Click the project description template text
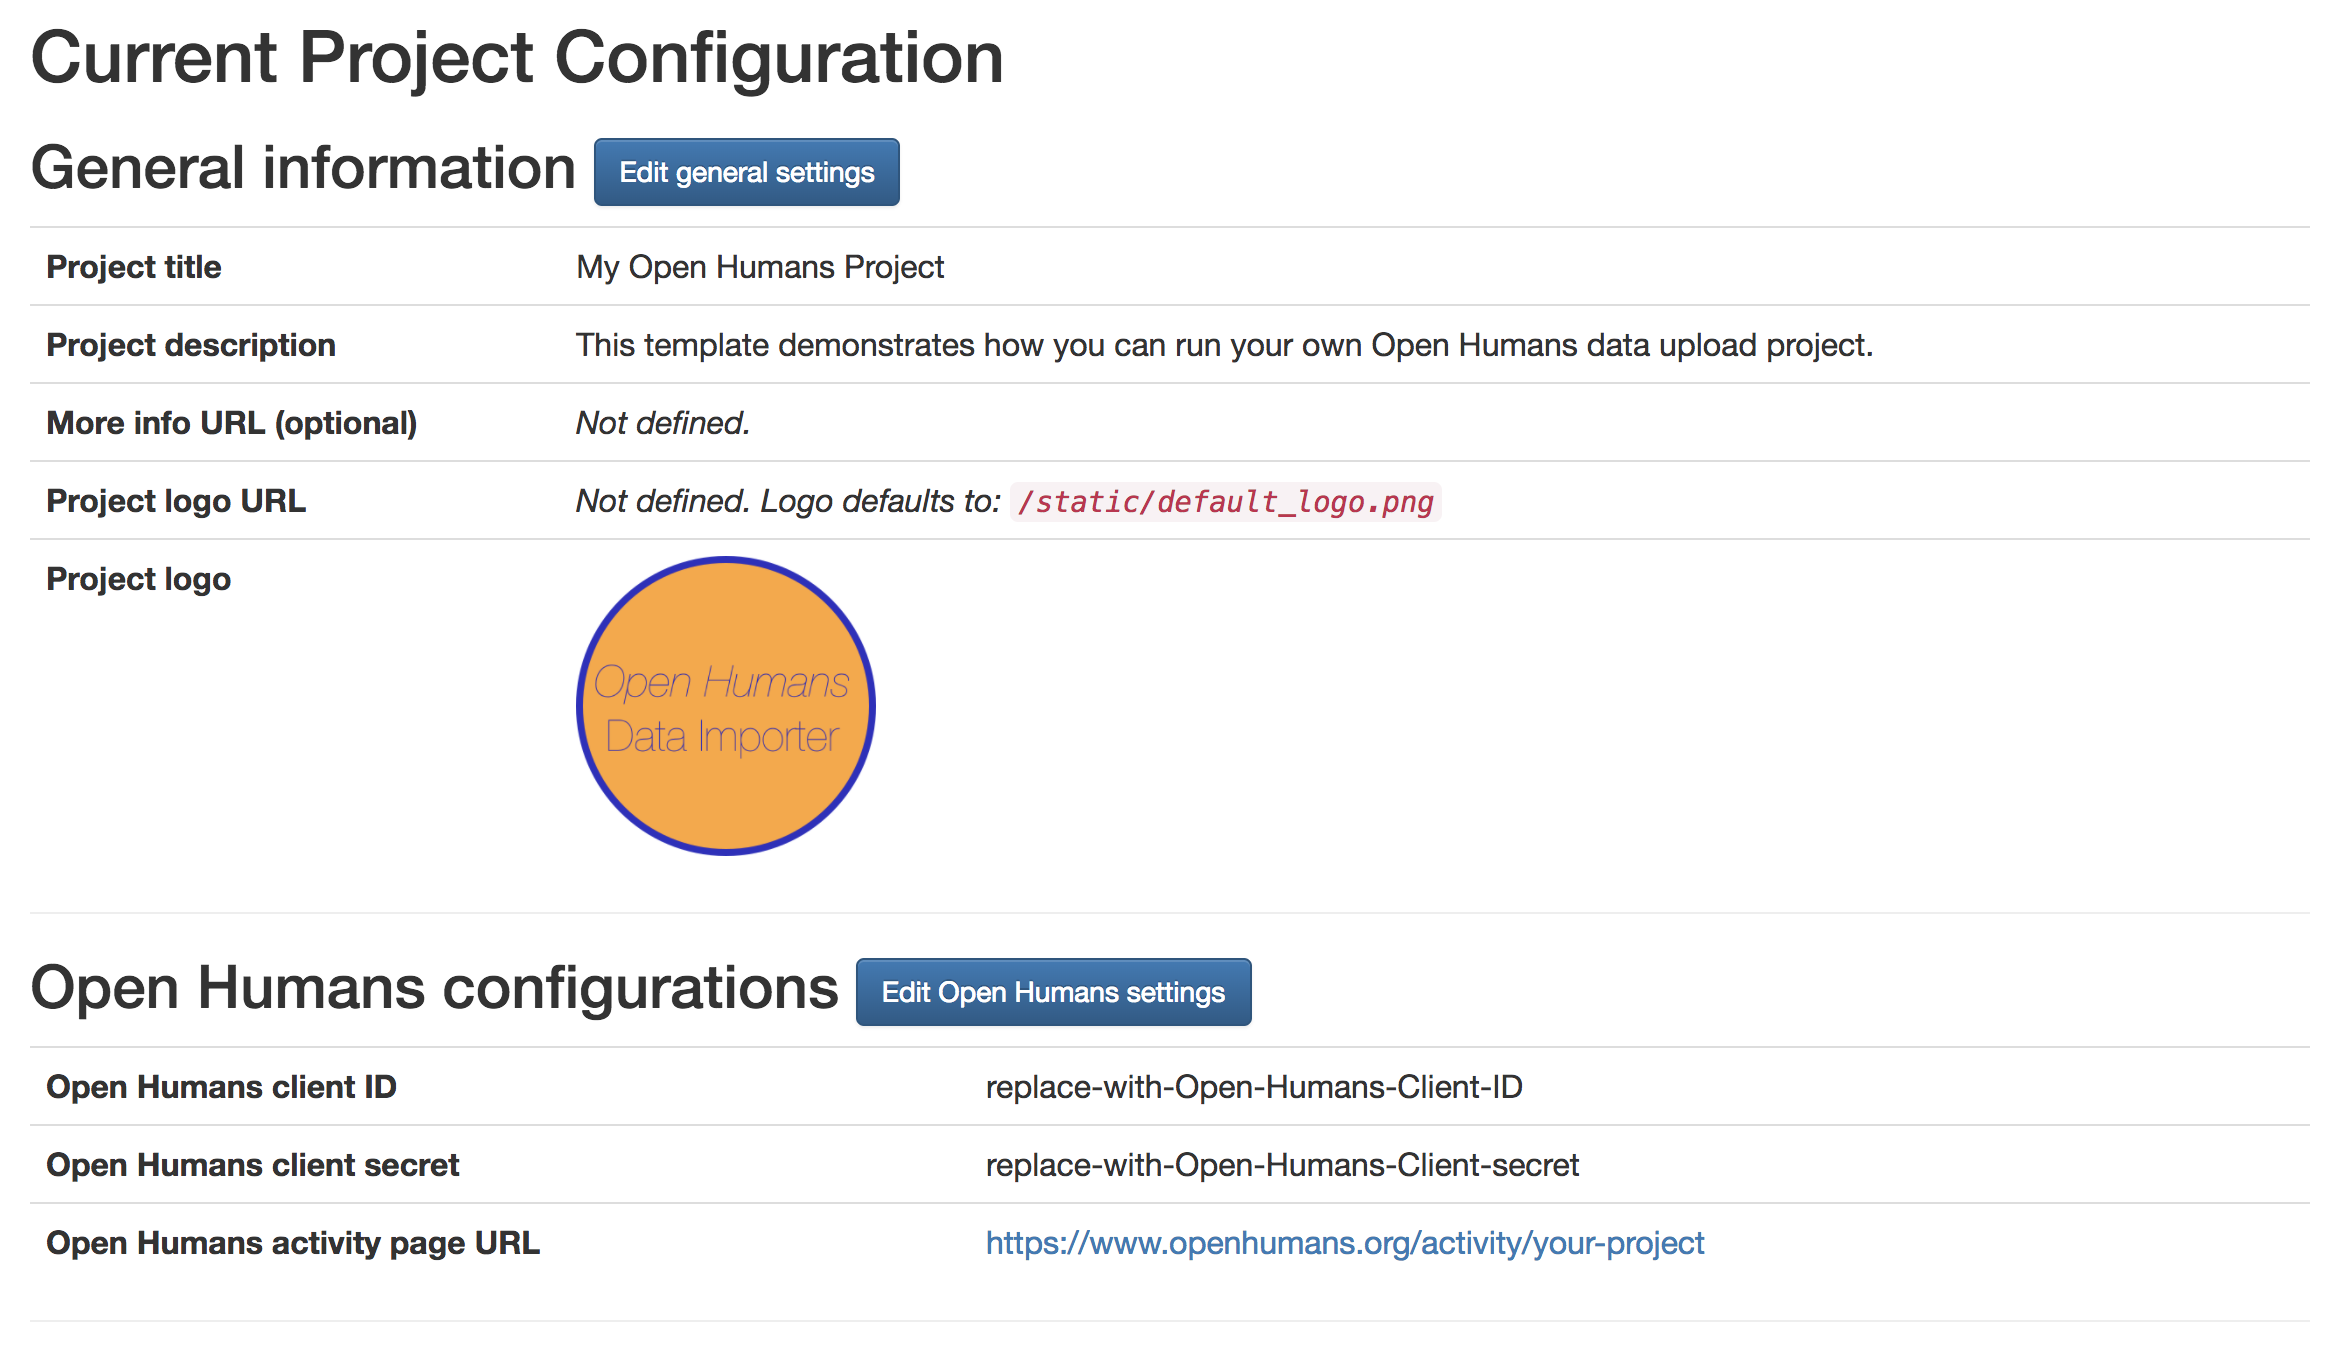This screenshot has height=1346, width=2342. point(1223,345)
